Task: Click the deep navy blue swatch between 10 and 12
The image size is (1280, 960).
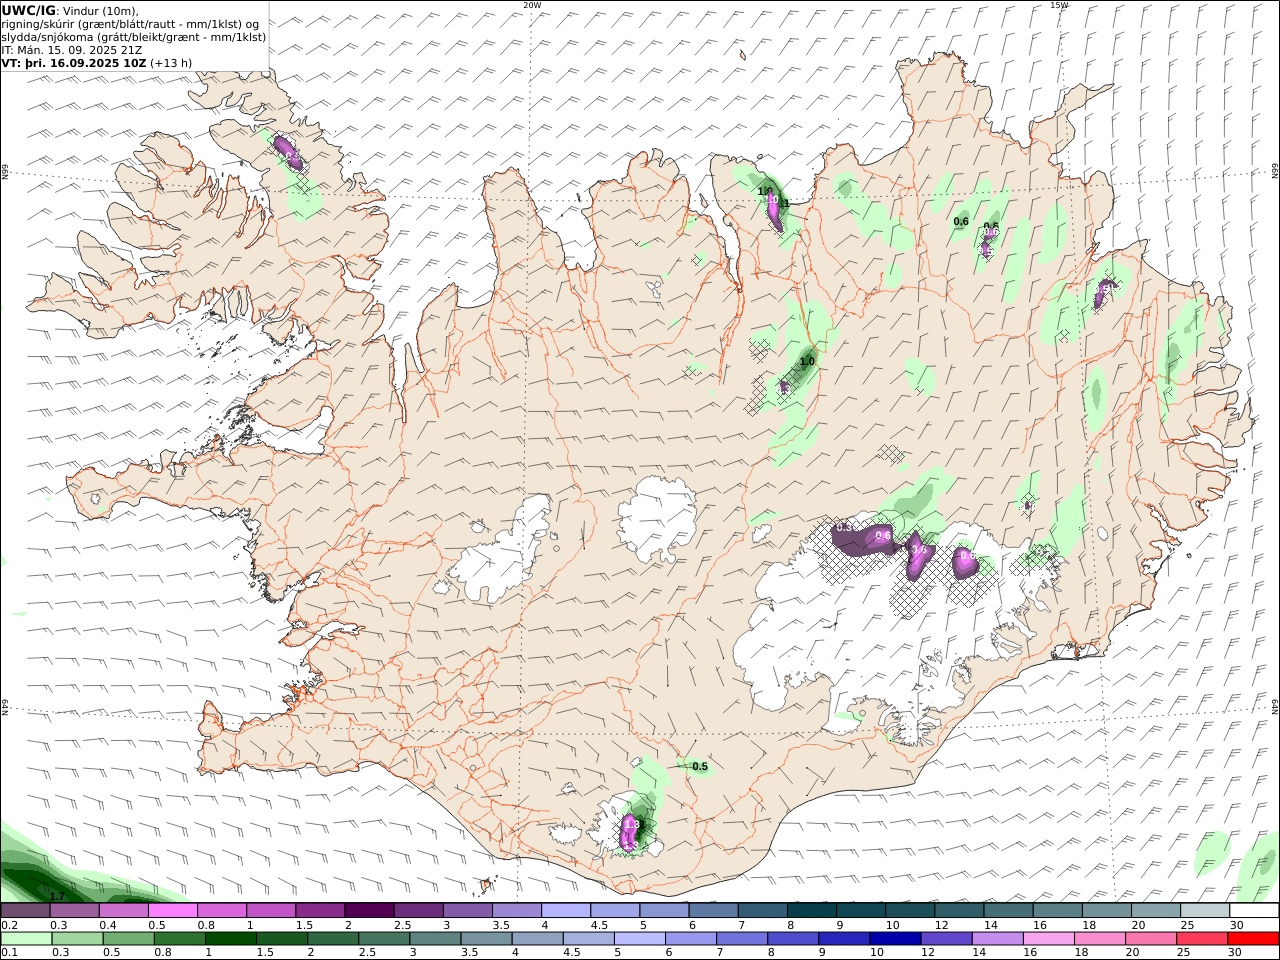Action: [x=894, y=938]
